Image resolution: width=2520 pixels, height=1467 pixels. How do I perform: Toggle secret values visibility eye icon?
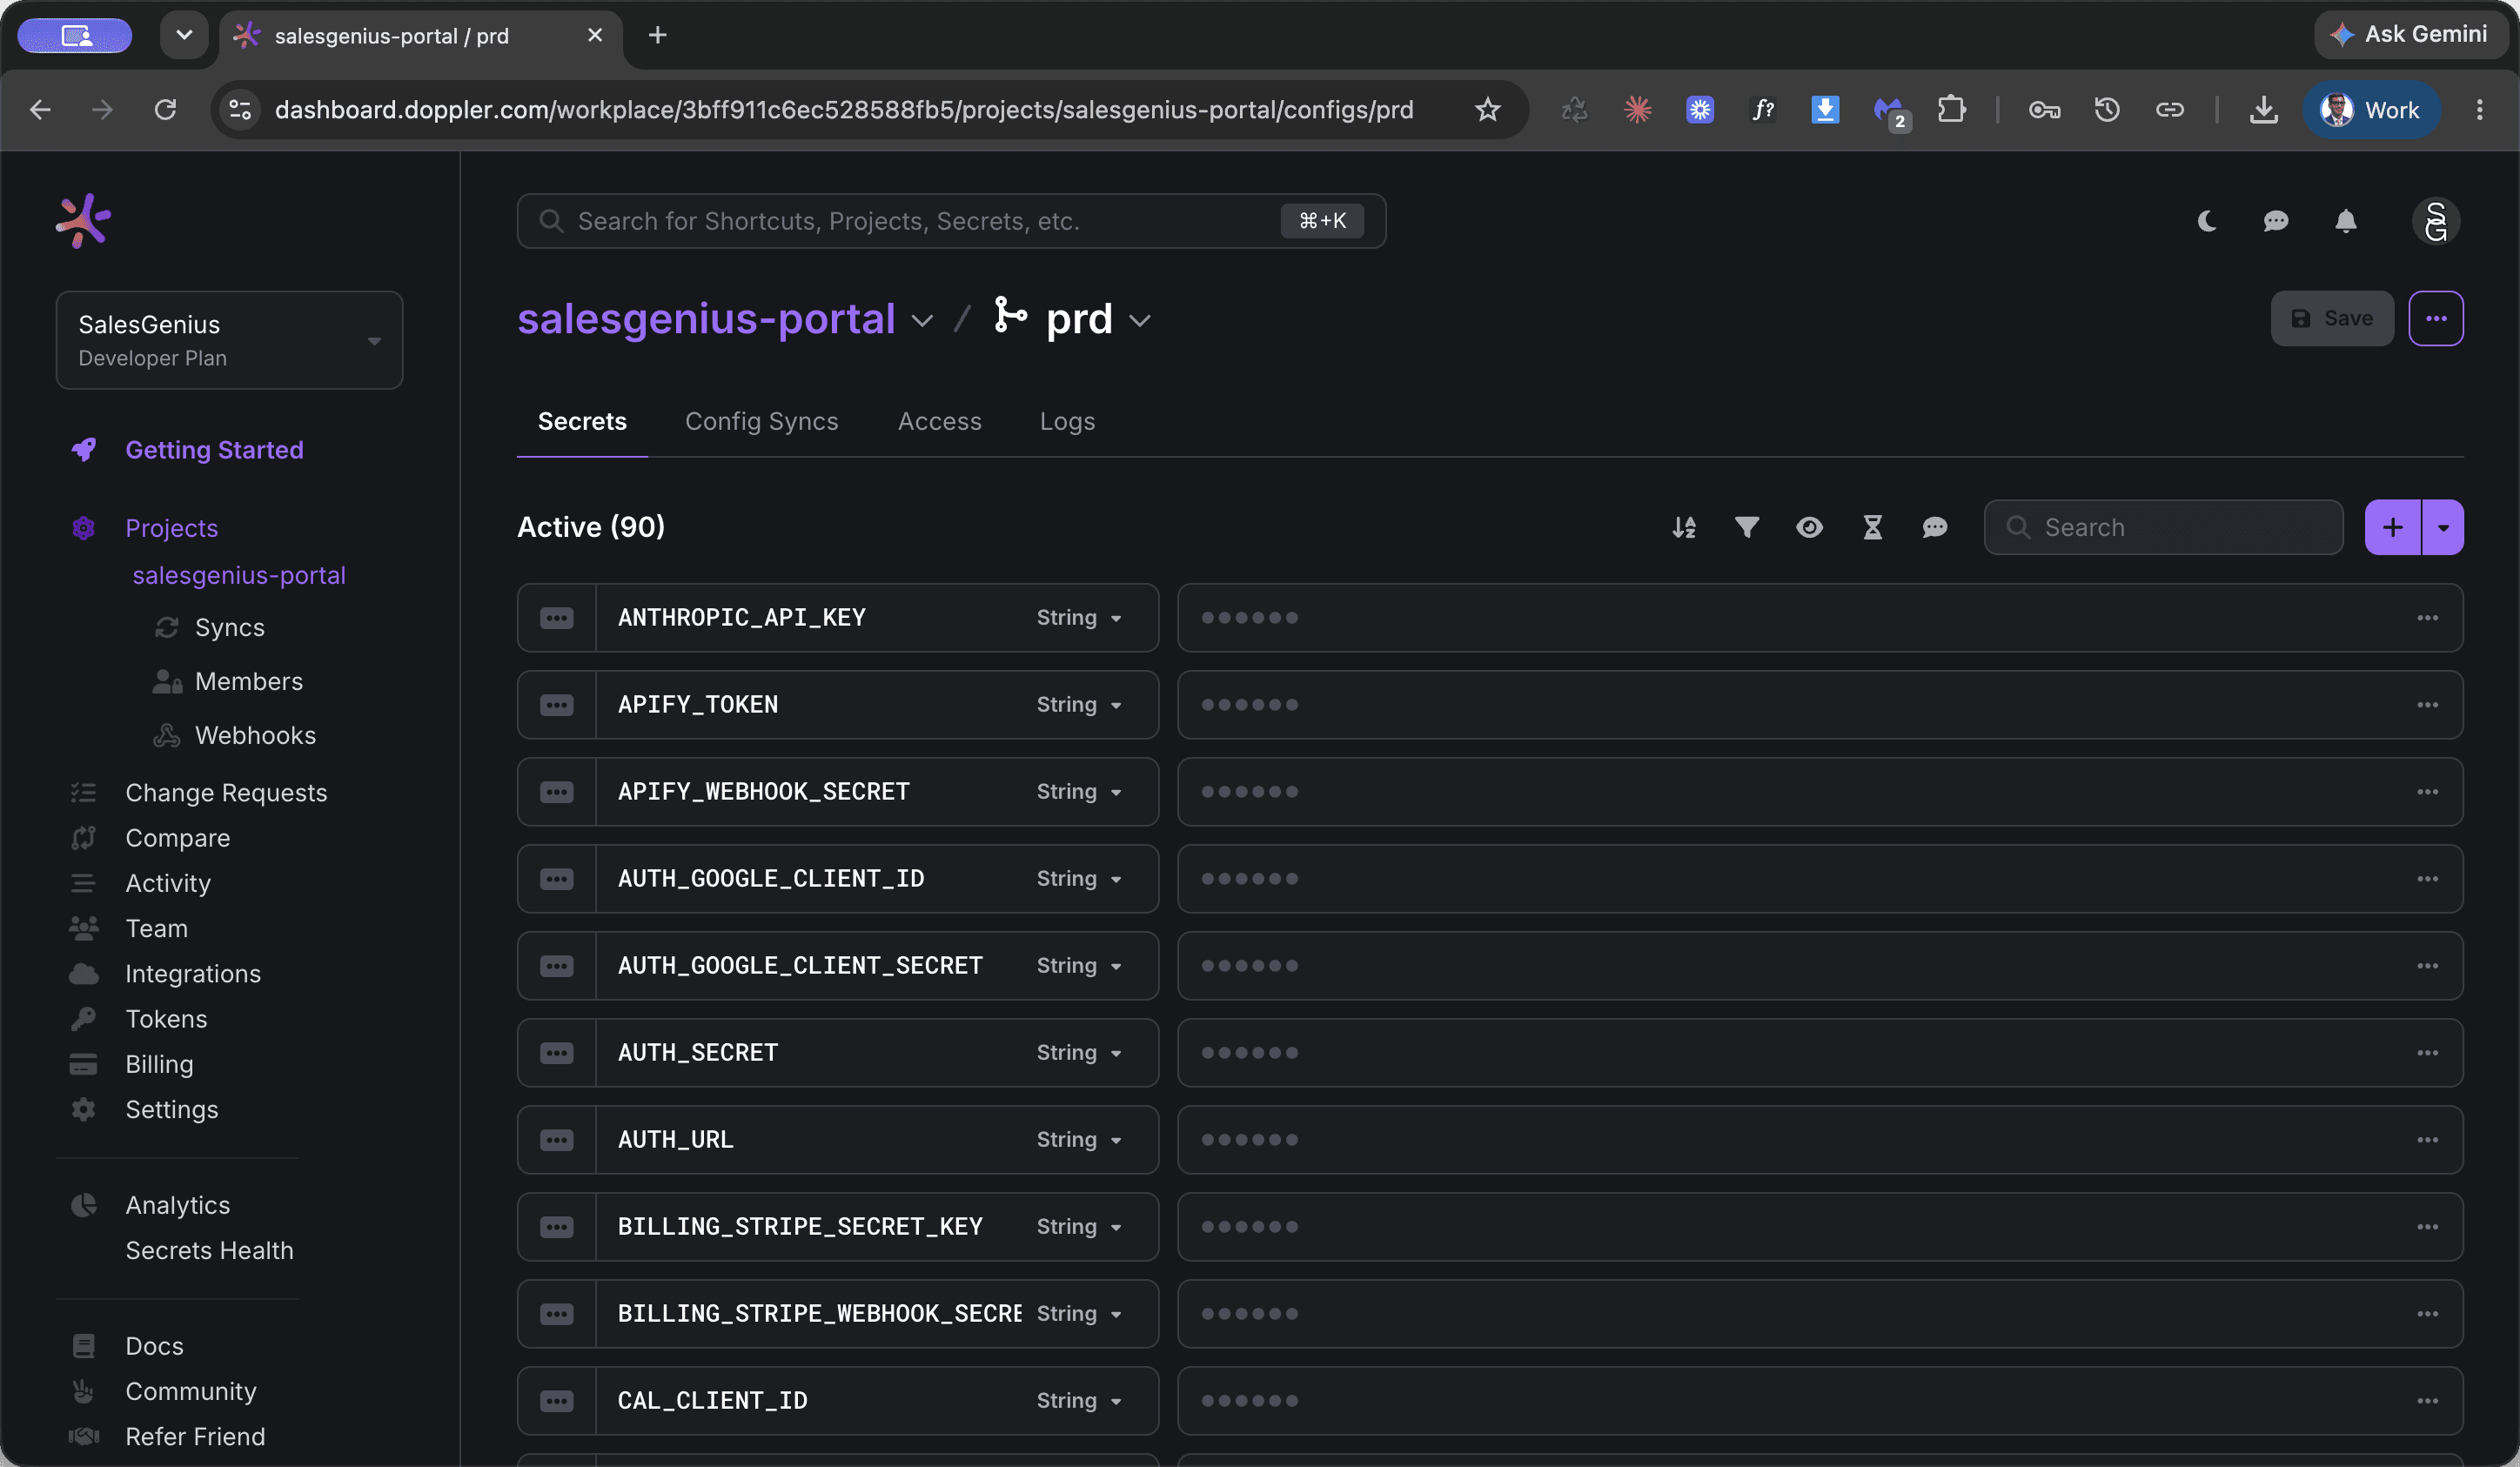(x=1809, y=527)
